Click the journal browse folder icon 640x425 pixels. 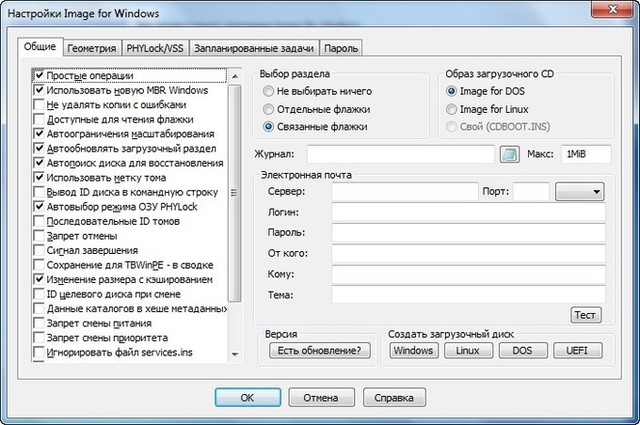click(510, 154)
